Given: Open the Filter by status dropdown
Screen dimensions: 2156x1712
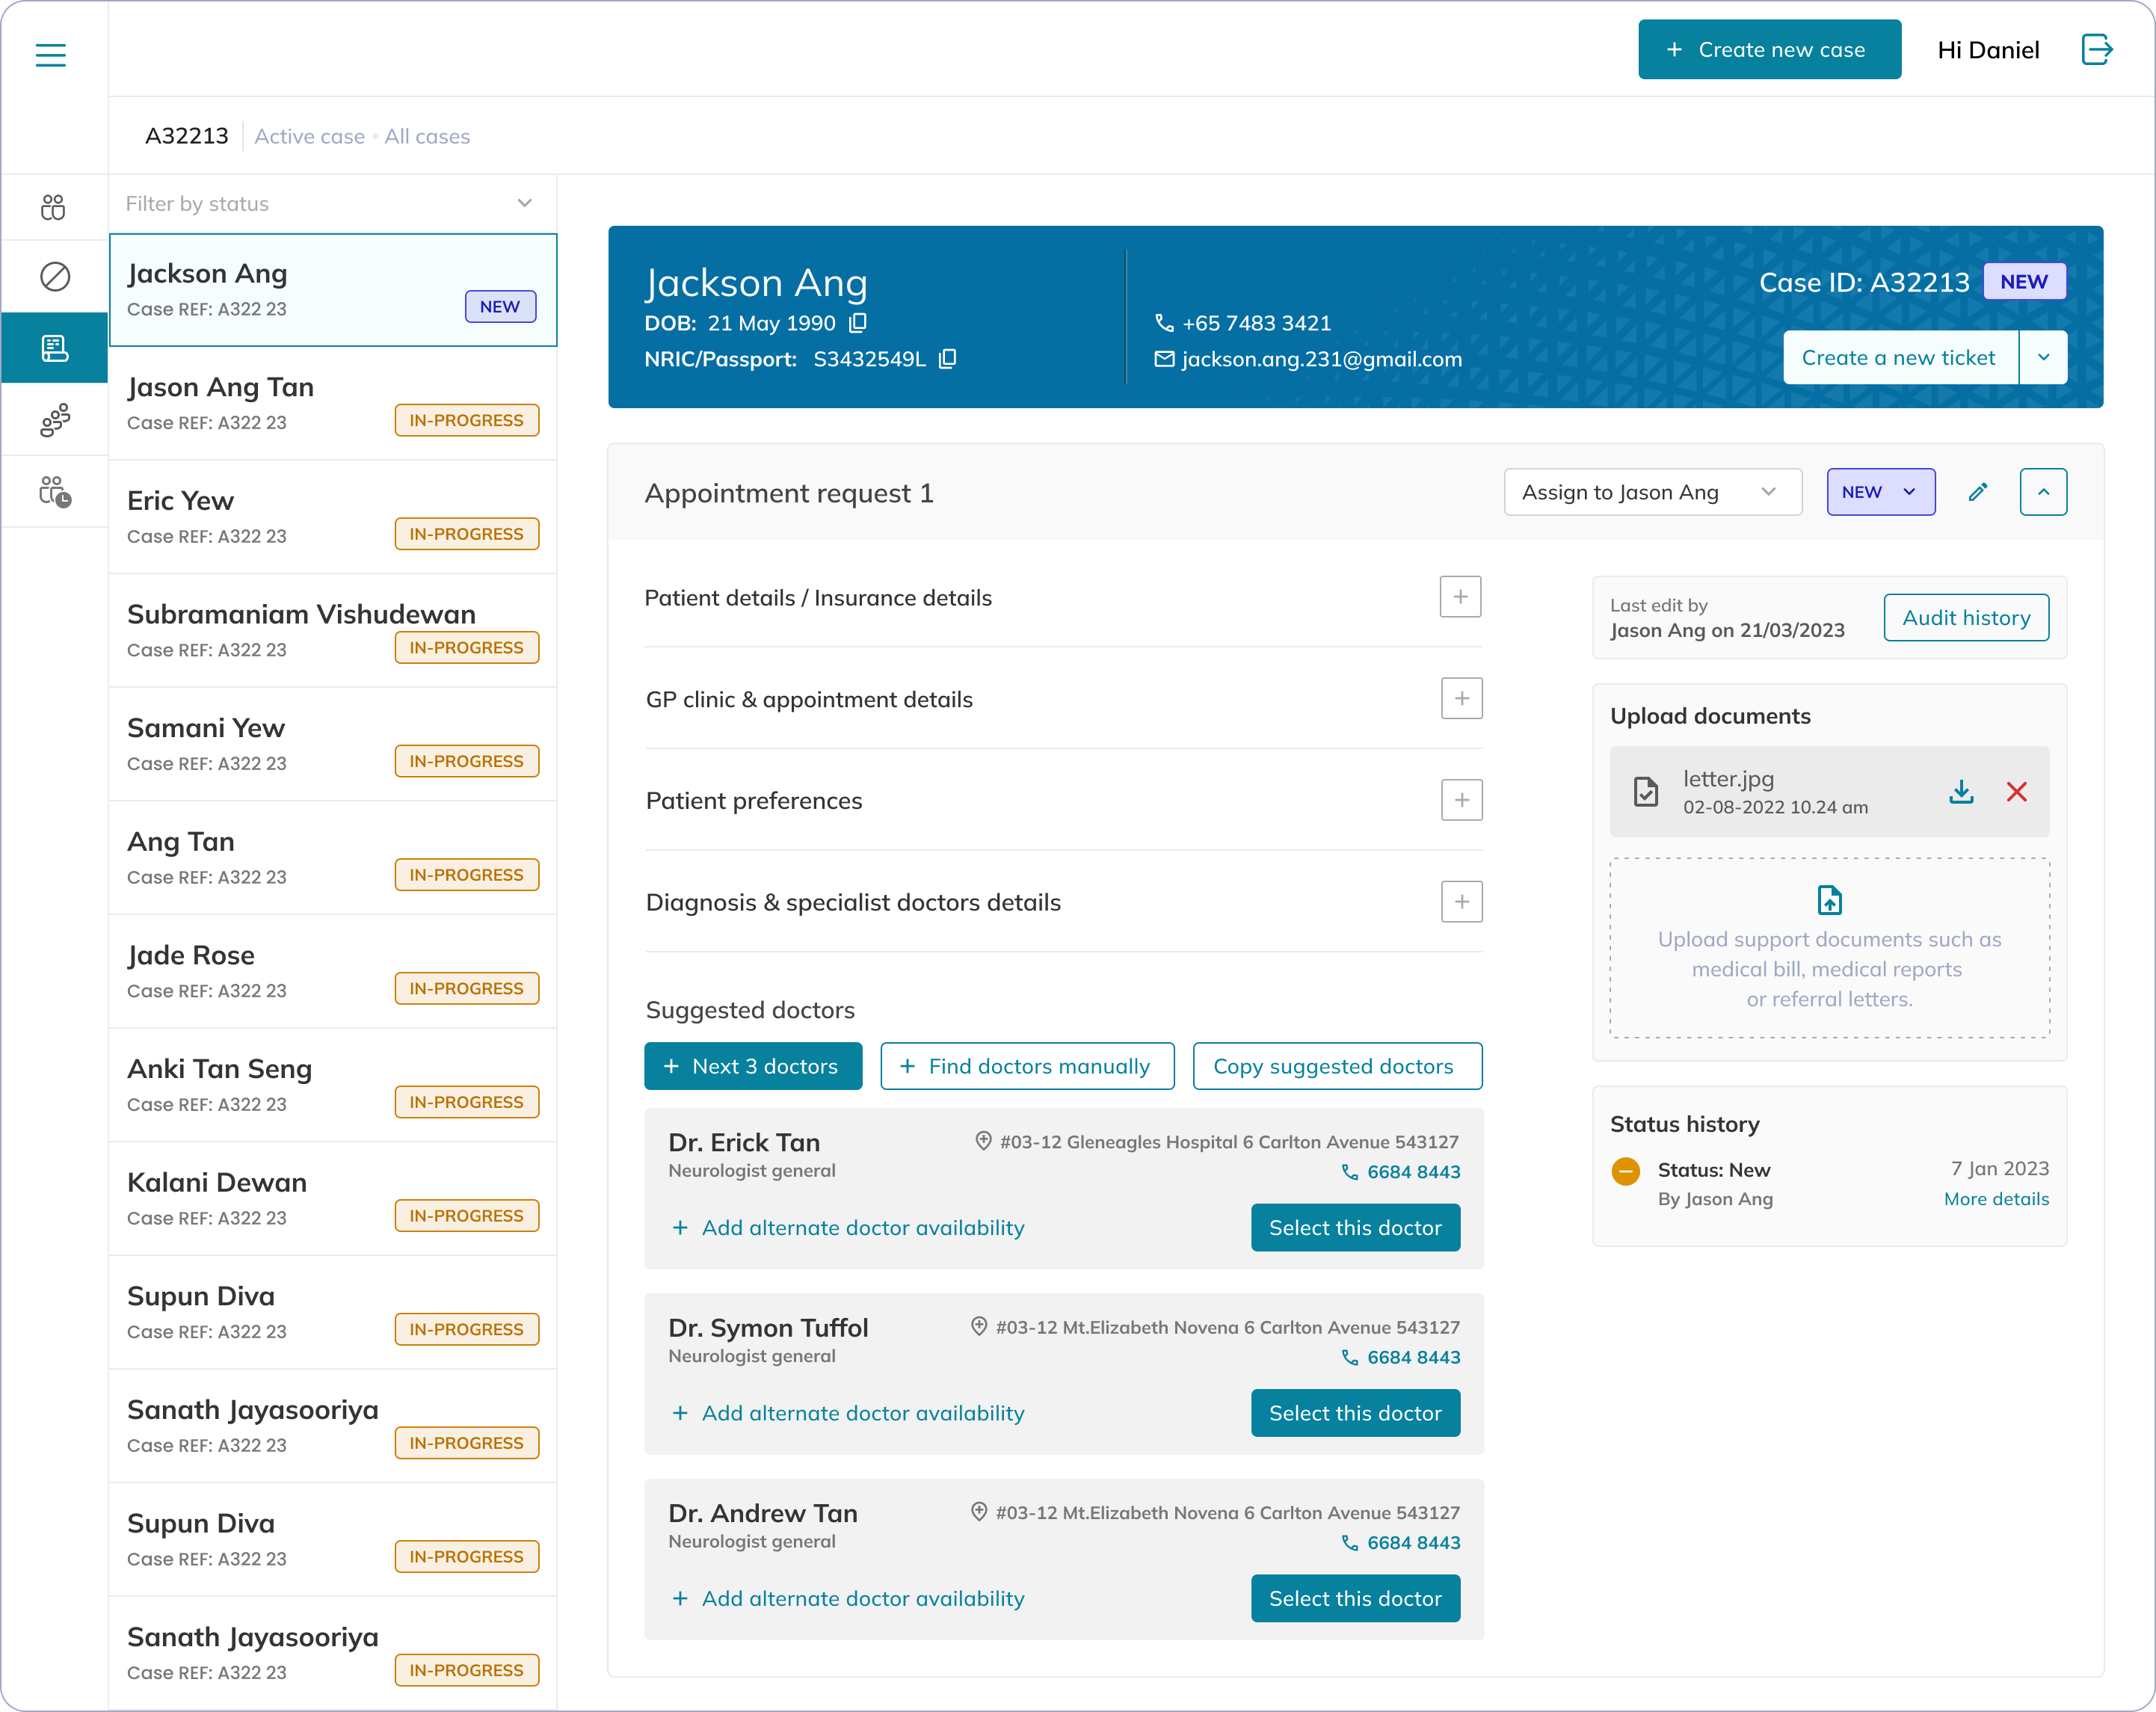Looking at the screenshot, I should coord(330,204).
